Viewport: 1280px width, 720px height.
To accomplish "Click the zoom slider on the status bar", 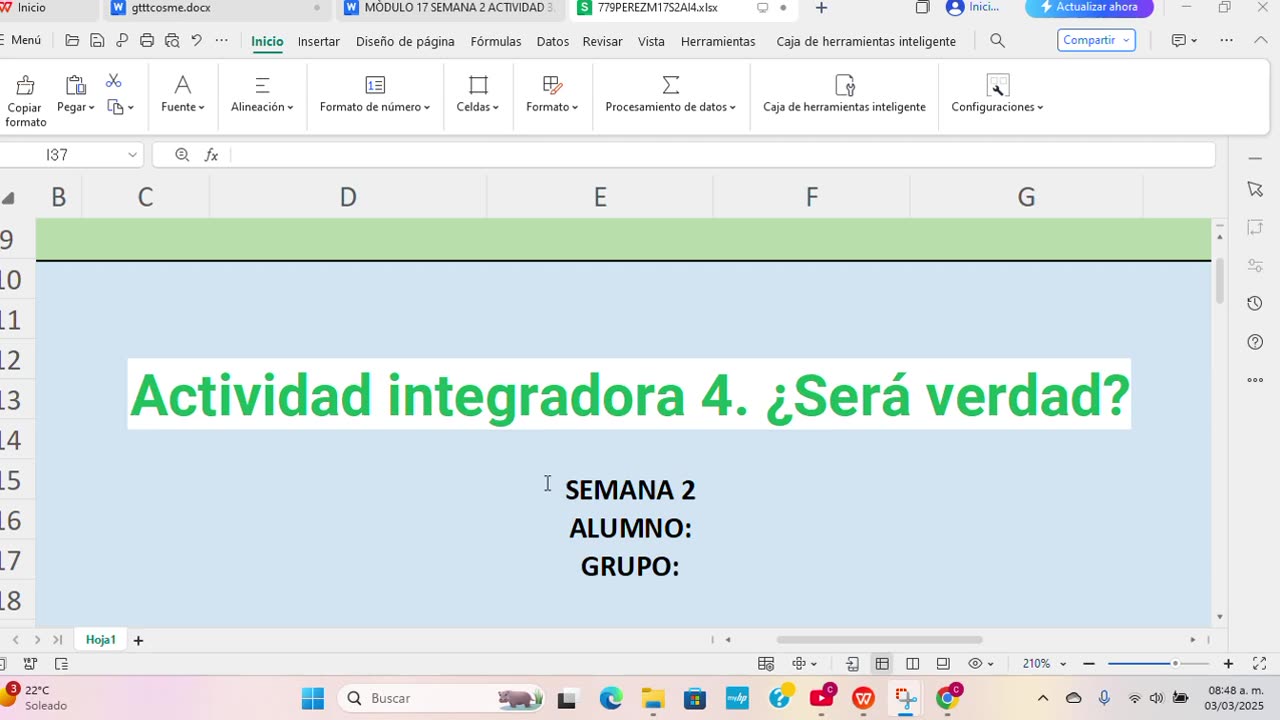I will [1157, 664].
